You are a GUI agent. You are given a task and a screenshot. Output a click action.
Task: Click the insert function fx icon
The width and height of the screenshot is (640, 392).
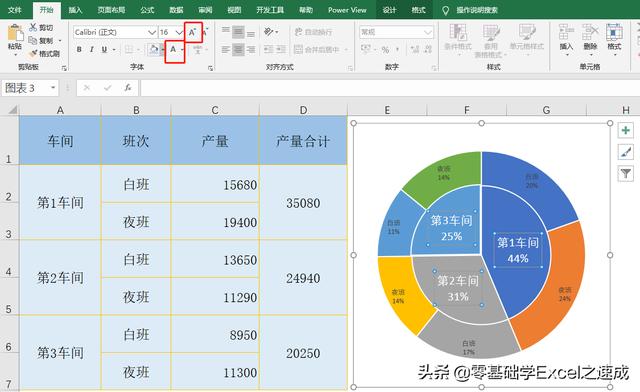click(128, 88)
